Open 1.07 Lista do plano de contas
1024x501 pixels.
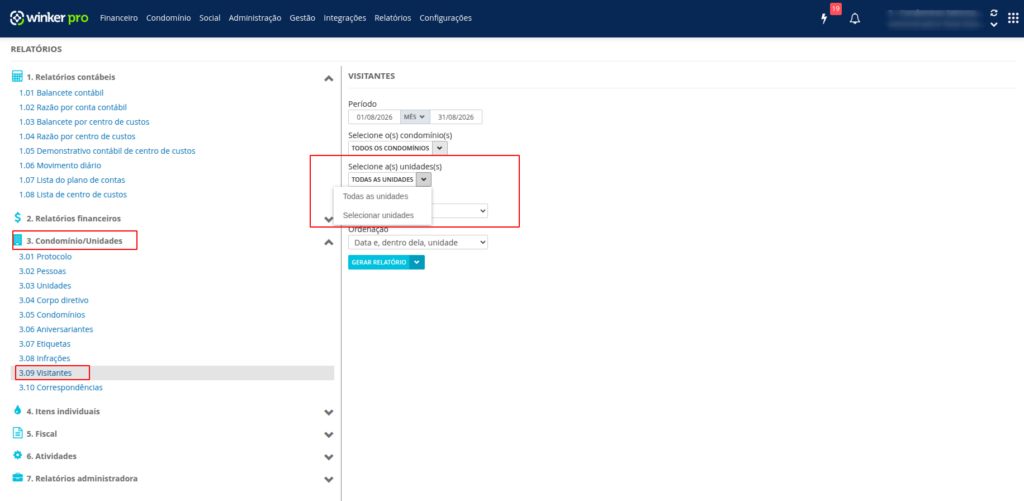72,180
